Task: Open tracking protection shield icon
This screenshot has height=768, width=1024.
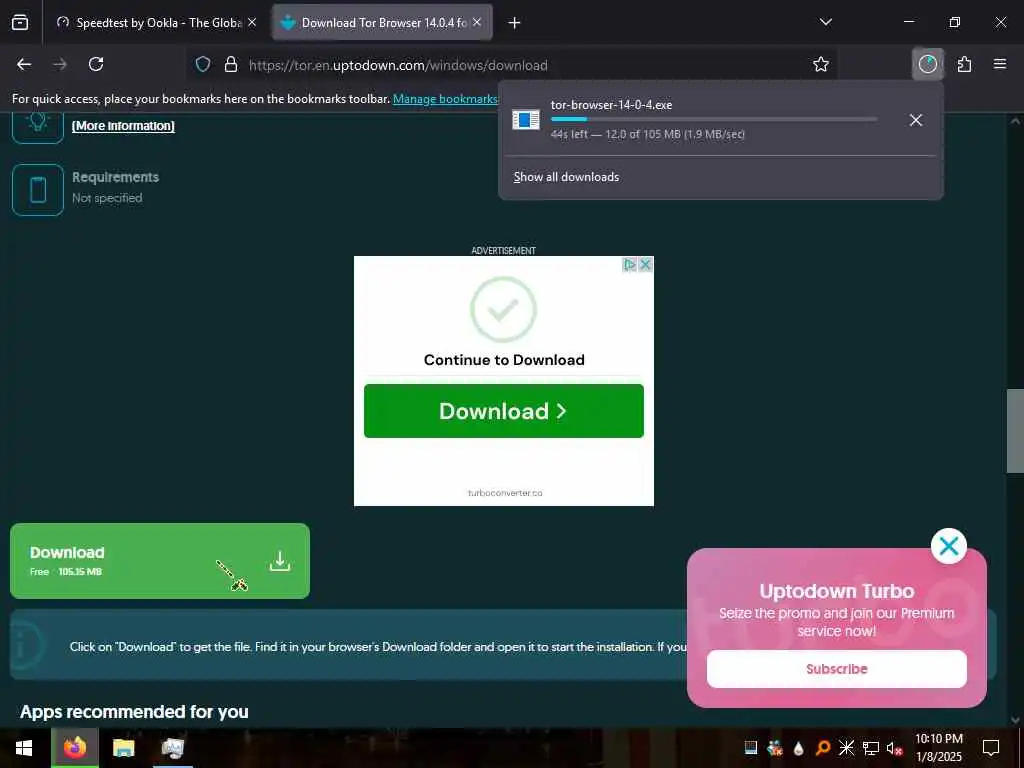Action: click(203, 64)
